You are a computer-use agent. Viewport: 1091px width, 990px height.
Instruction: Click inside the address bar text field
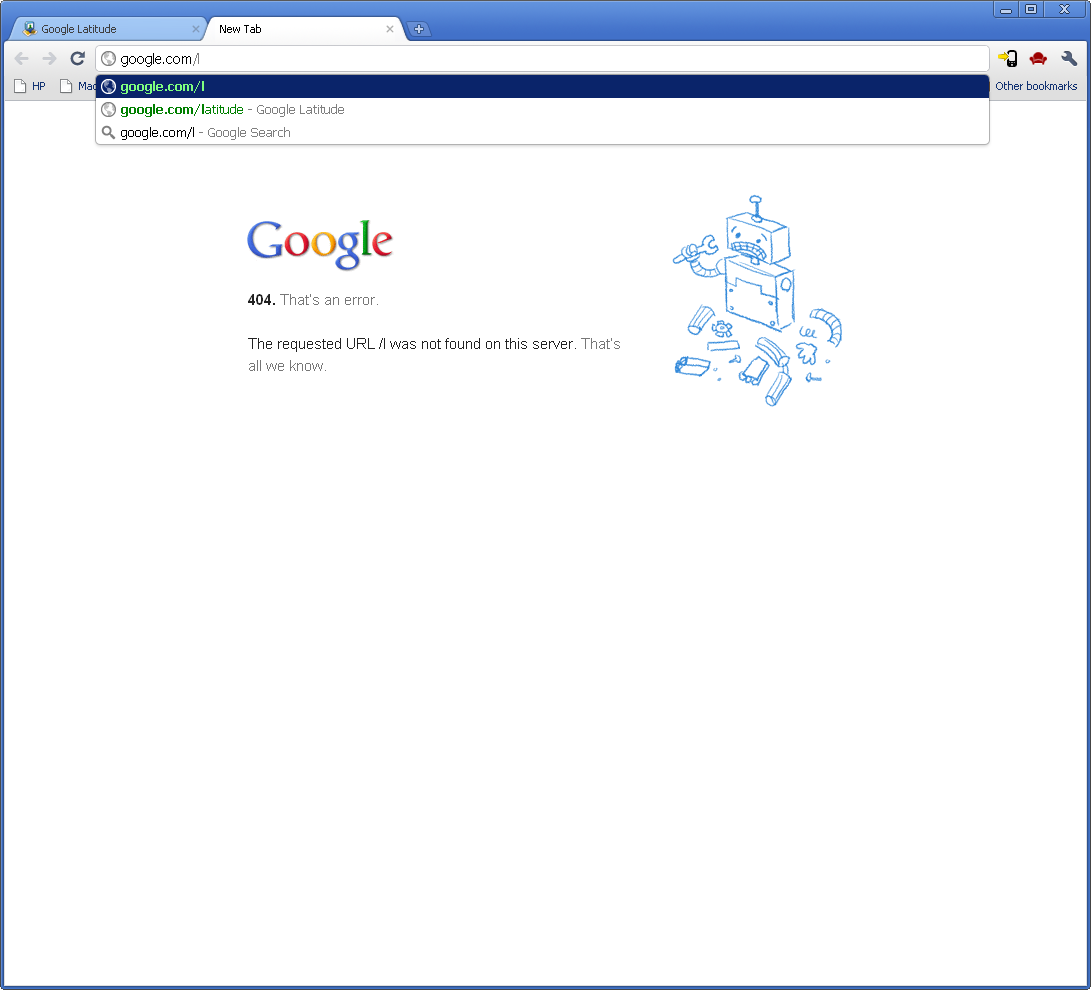(542, 58)
